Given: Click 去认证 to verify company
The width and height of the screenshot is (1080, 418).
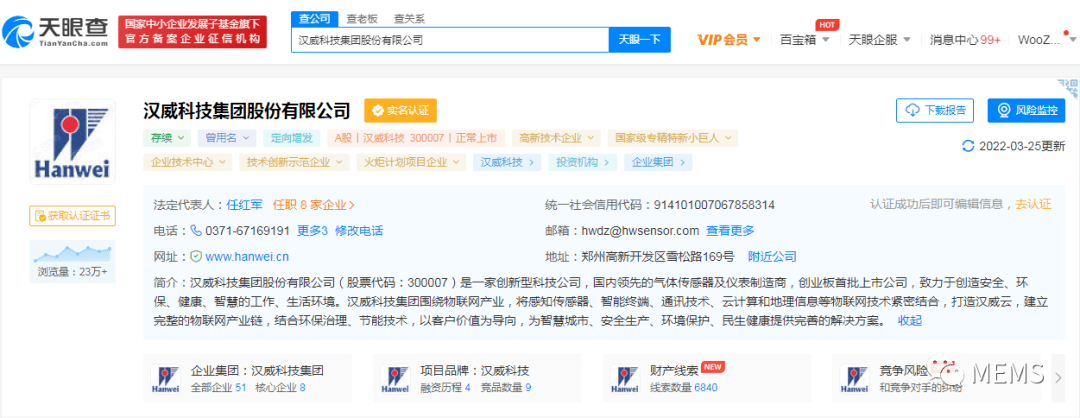Looking at the screenshot, I should [x=1032, y=205].
